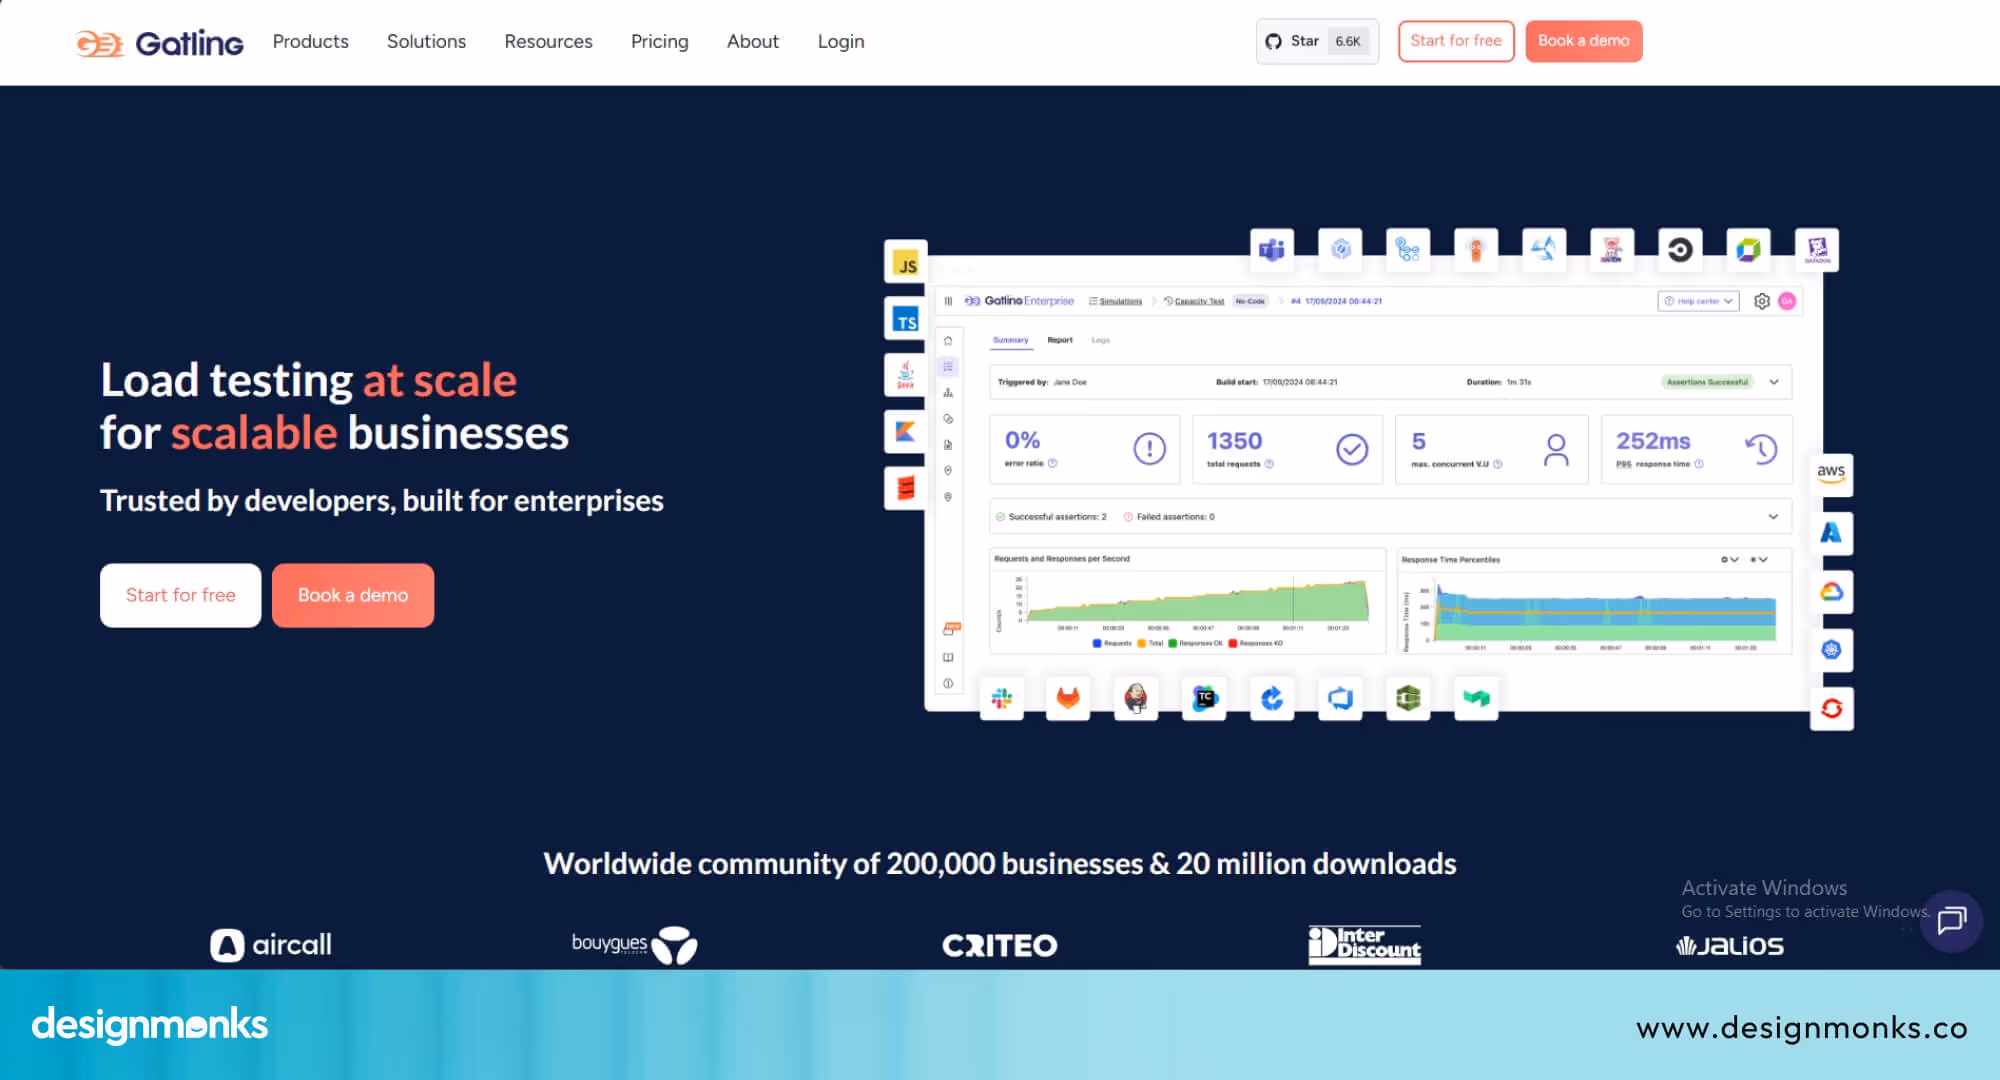Screen dimensions: 2000x1080
Task: Expand the Successful assertions row
Action: [1773, 517]
